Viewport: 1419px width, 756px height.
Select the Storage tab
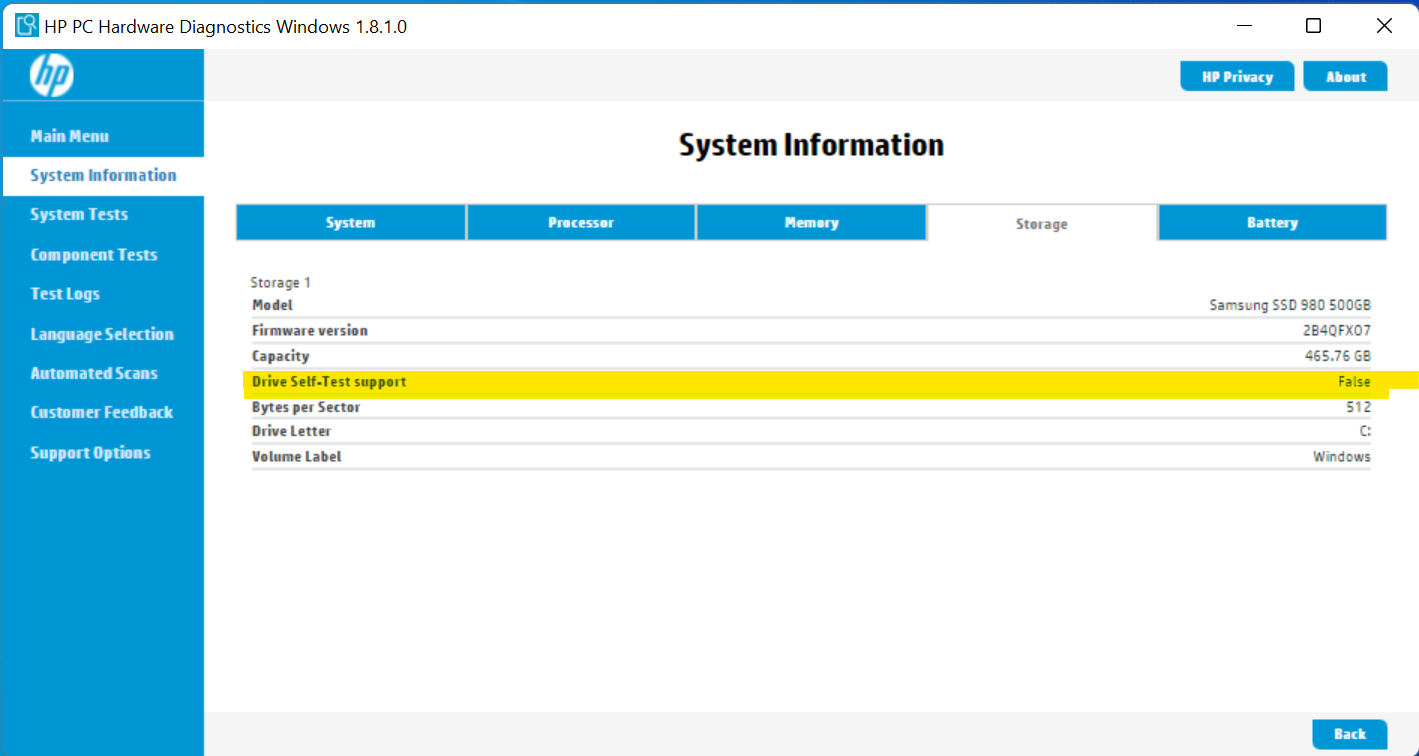point(1041,224)
